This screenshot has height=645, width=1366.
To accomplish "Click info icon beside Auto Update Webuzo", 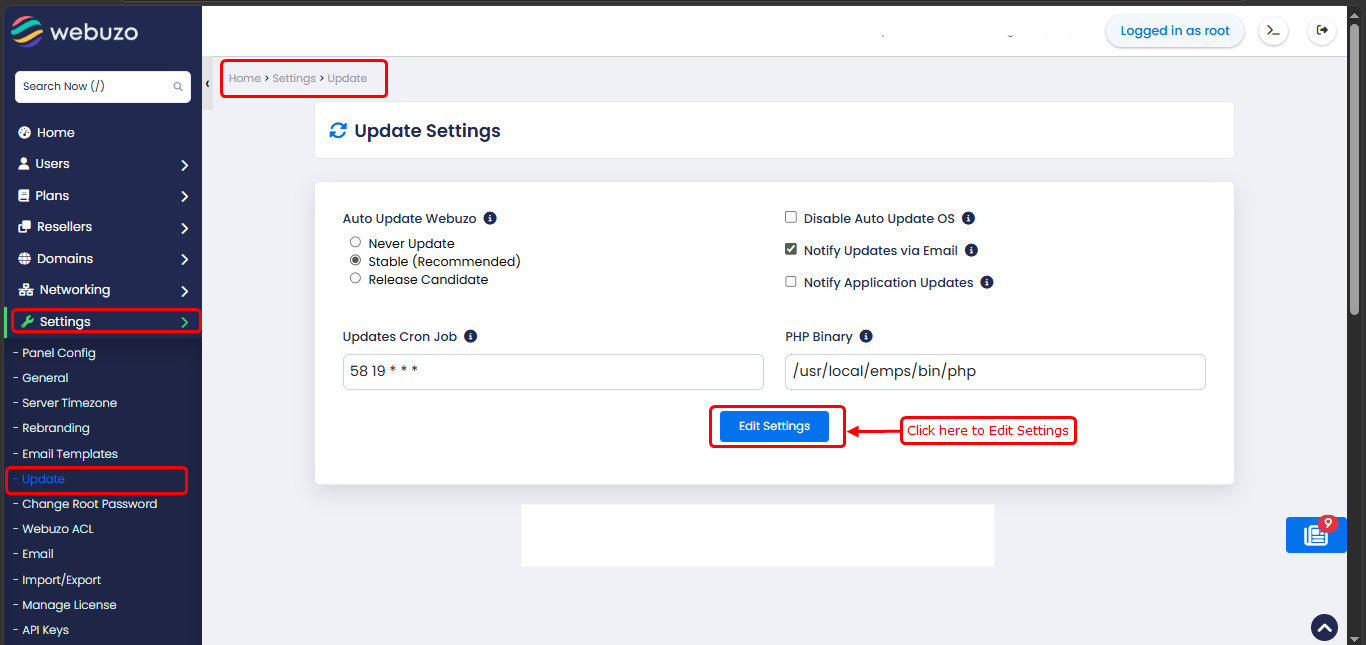I will 490,218.
